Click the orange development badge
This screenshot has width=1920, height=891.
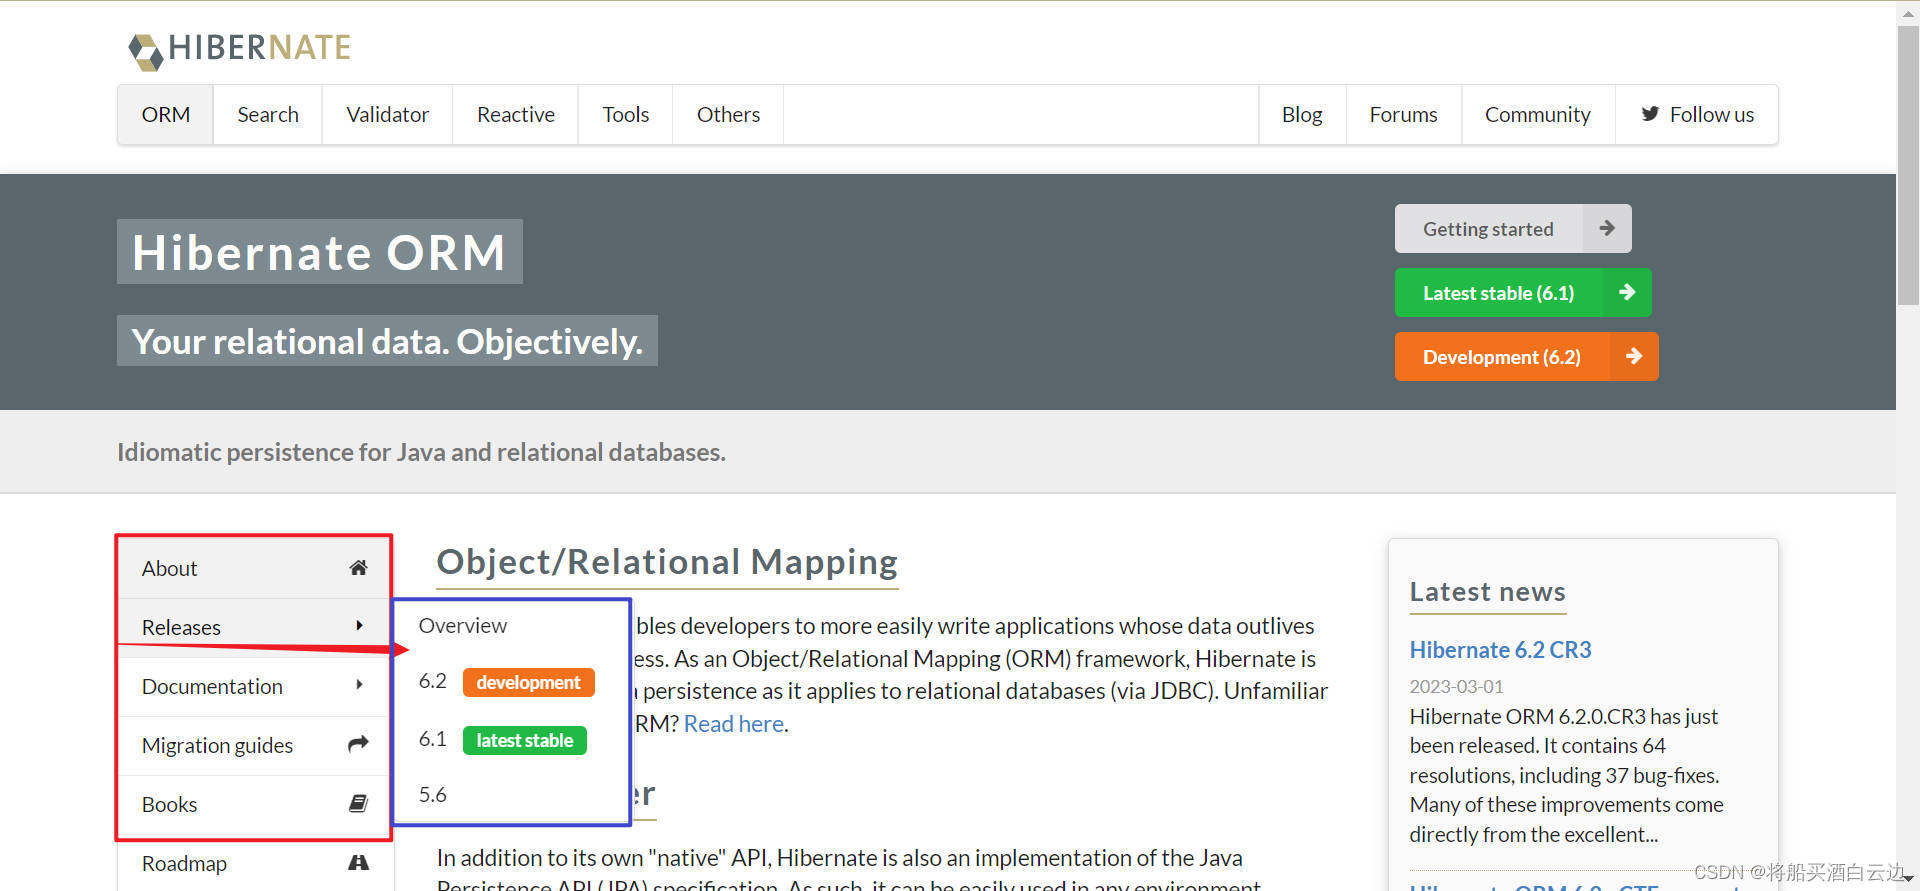point(528,682)
